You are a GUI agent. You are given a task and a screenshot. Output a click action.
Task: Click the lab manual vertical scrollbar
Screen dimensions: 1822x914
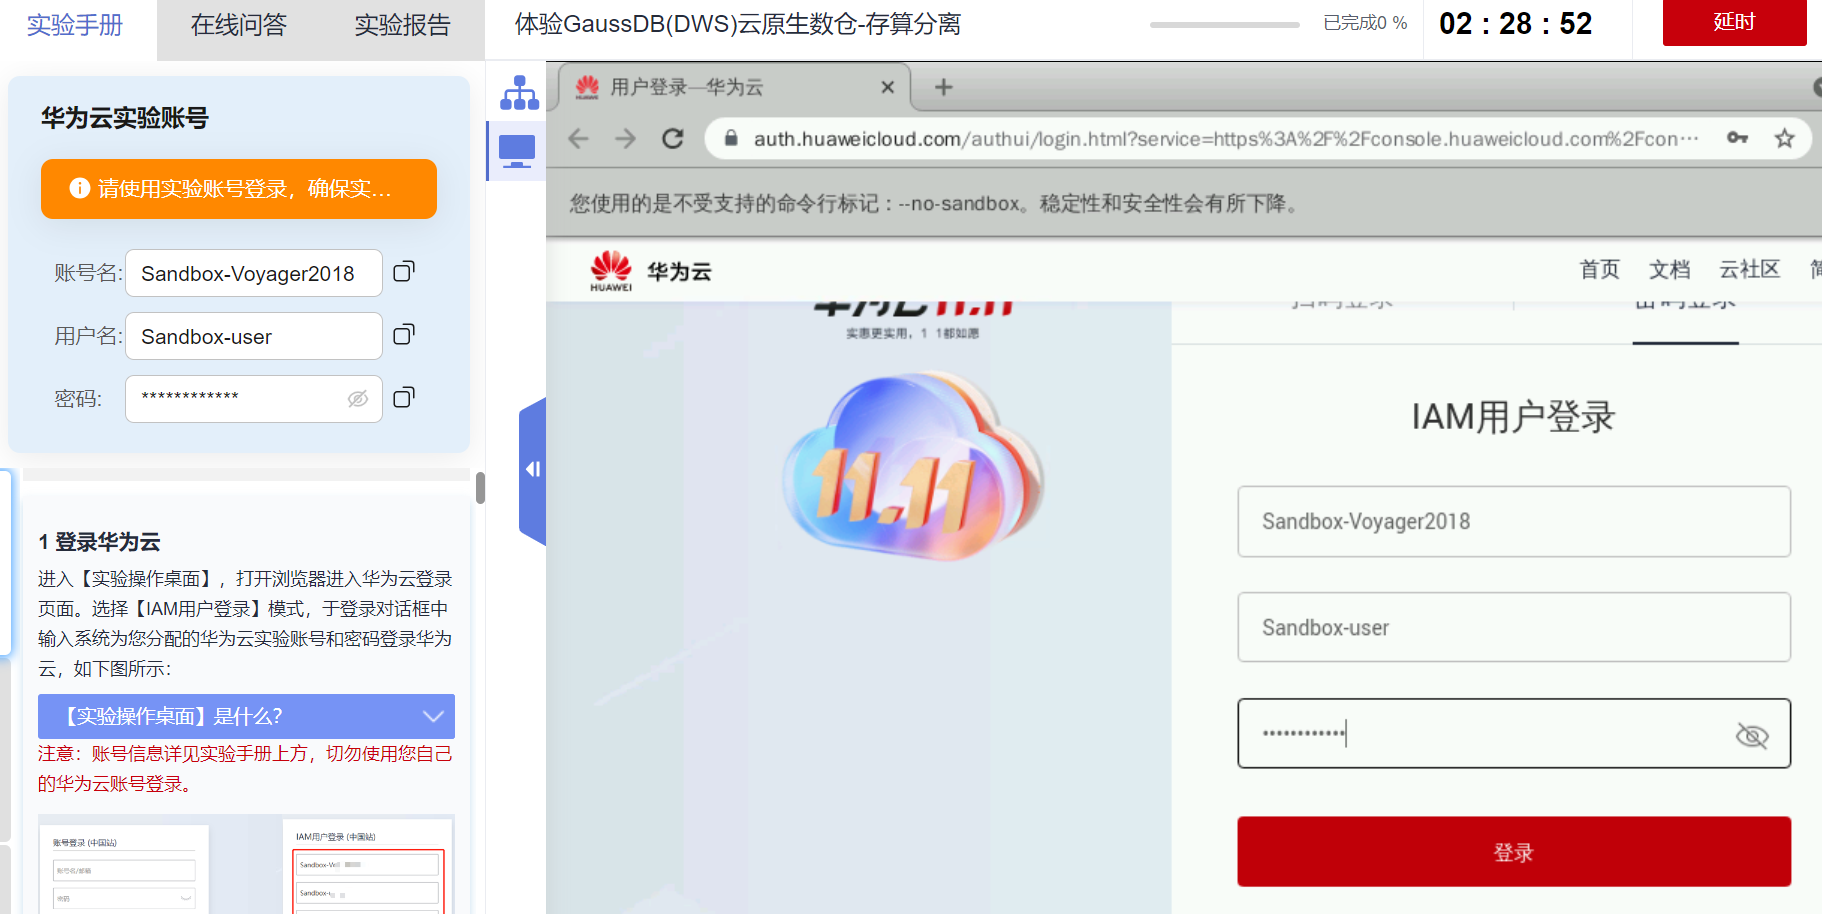480,488
